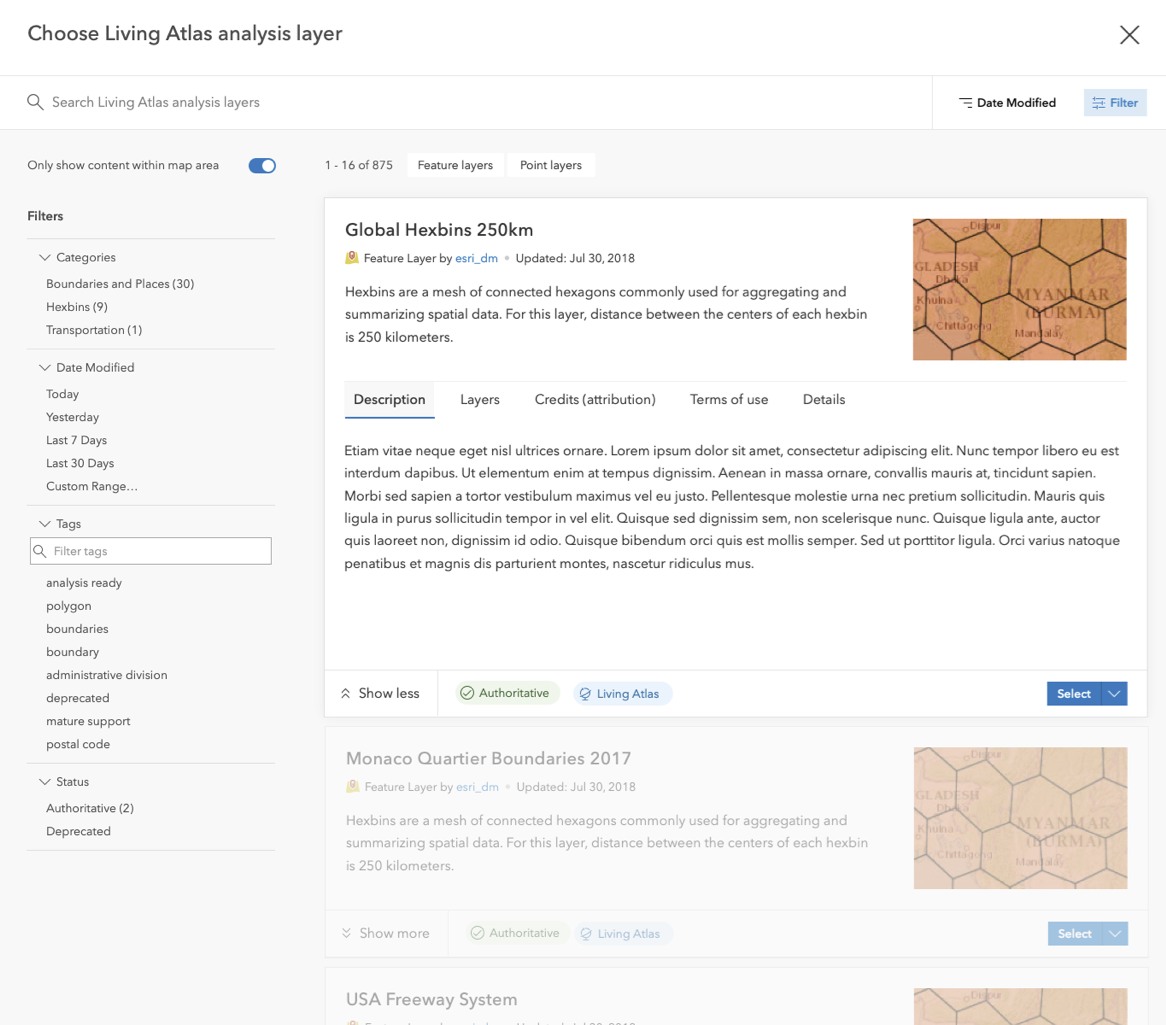The width and height of the screenshot is (1166, 1025).
Task: Open the Terms of use tab
Action: (x=729, y=399)
